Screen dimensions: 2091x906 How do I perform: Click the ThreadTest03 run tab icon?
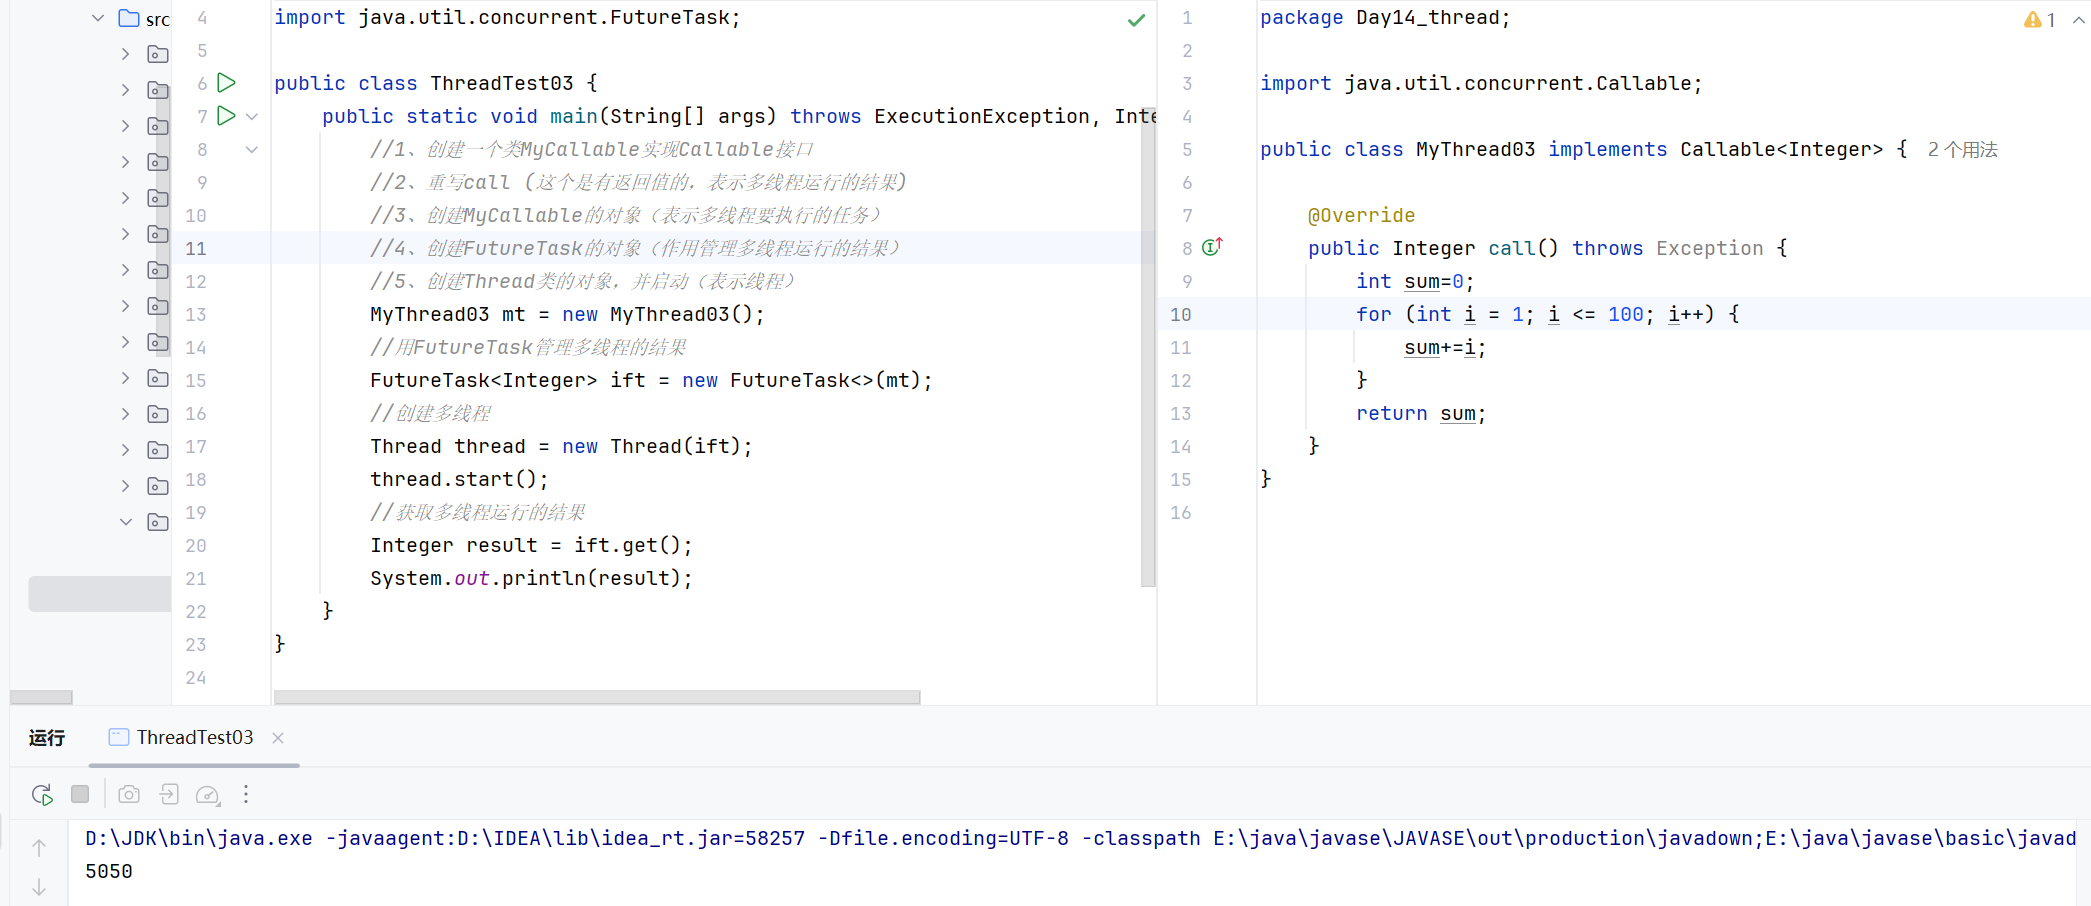(119, 737)
